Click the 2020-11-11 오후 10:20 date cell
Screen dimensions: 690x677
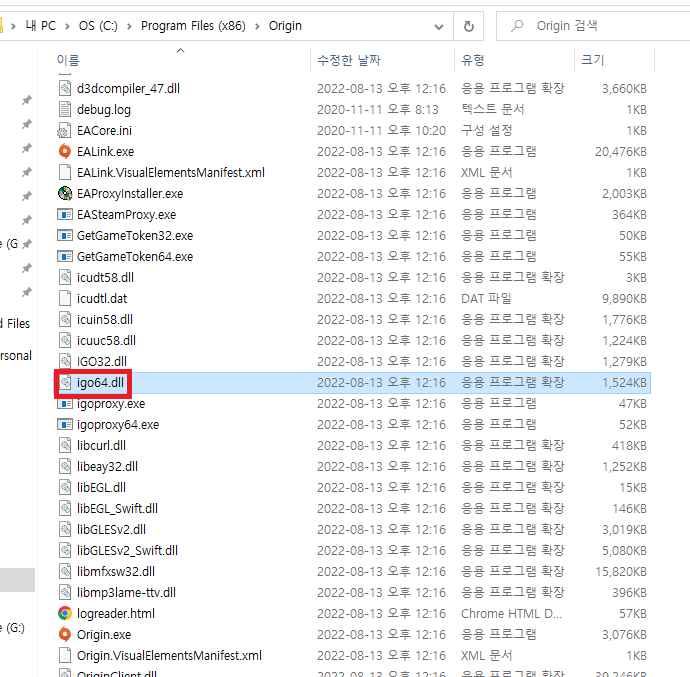pos(381,131)
